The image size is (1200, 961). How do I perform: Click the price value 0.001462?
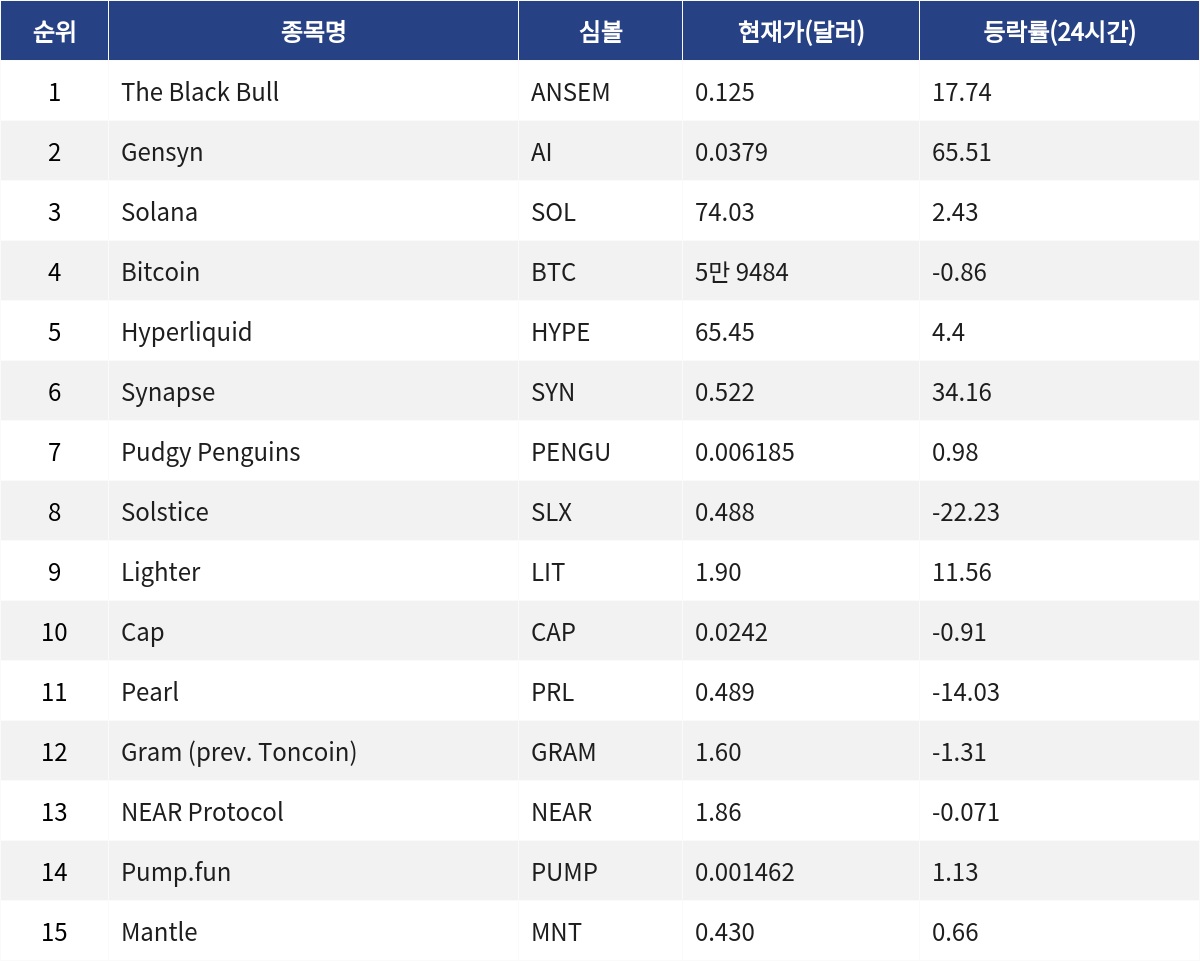(745, 872)
